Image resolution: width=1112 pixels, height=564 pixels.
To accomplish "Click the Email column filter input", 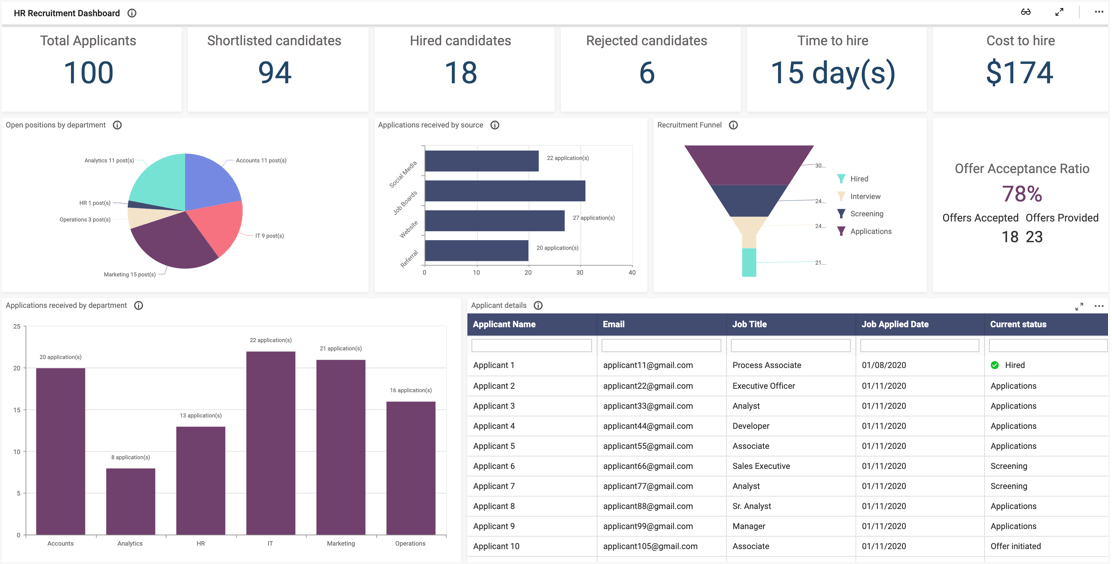I will pos(661,346).
